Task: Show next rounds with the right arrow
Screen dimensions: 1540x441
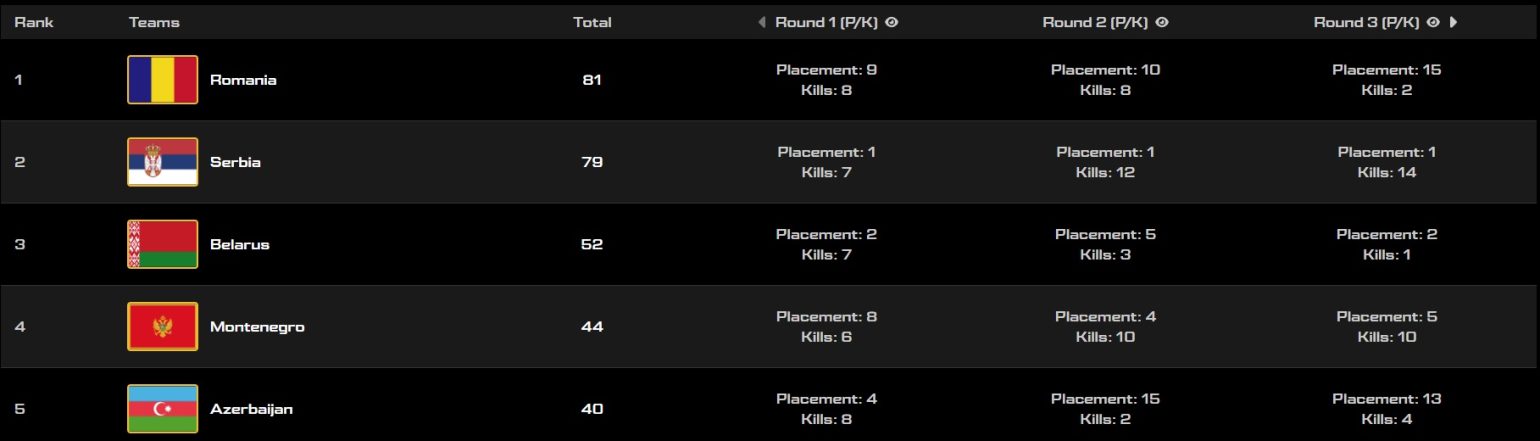Action: tap(1453, 22)
